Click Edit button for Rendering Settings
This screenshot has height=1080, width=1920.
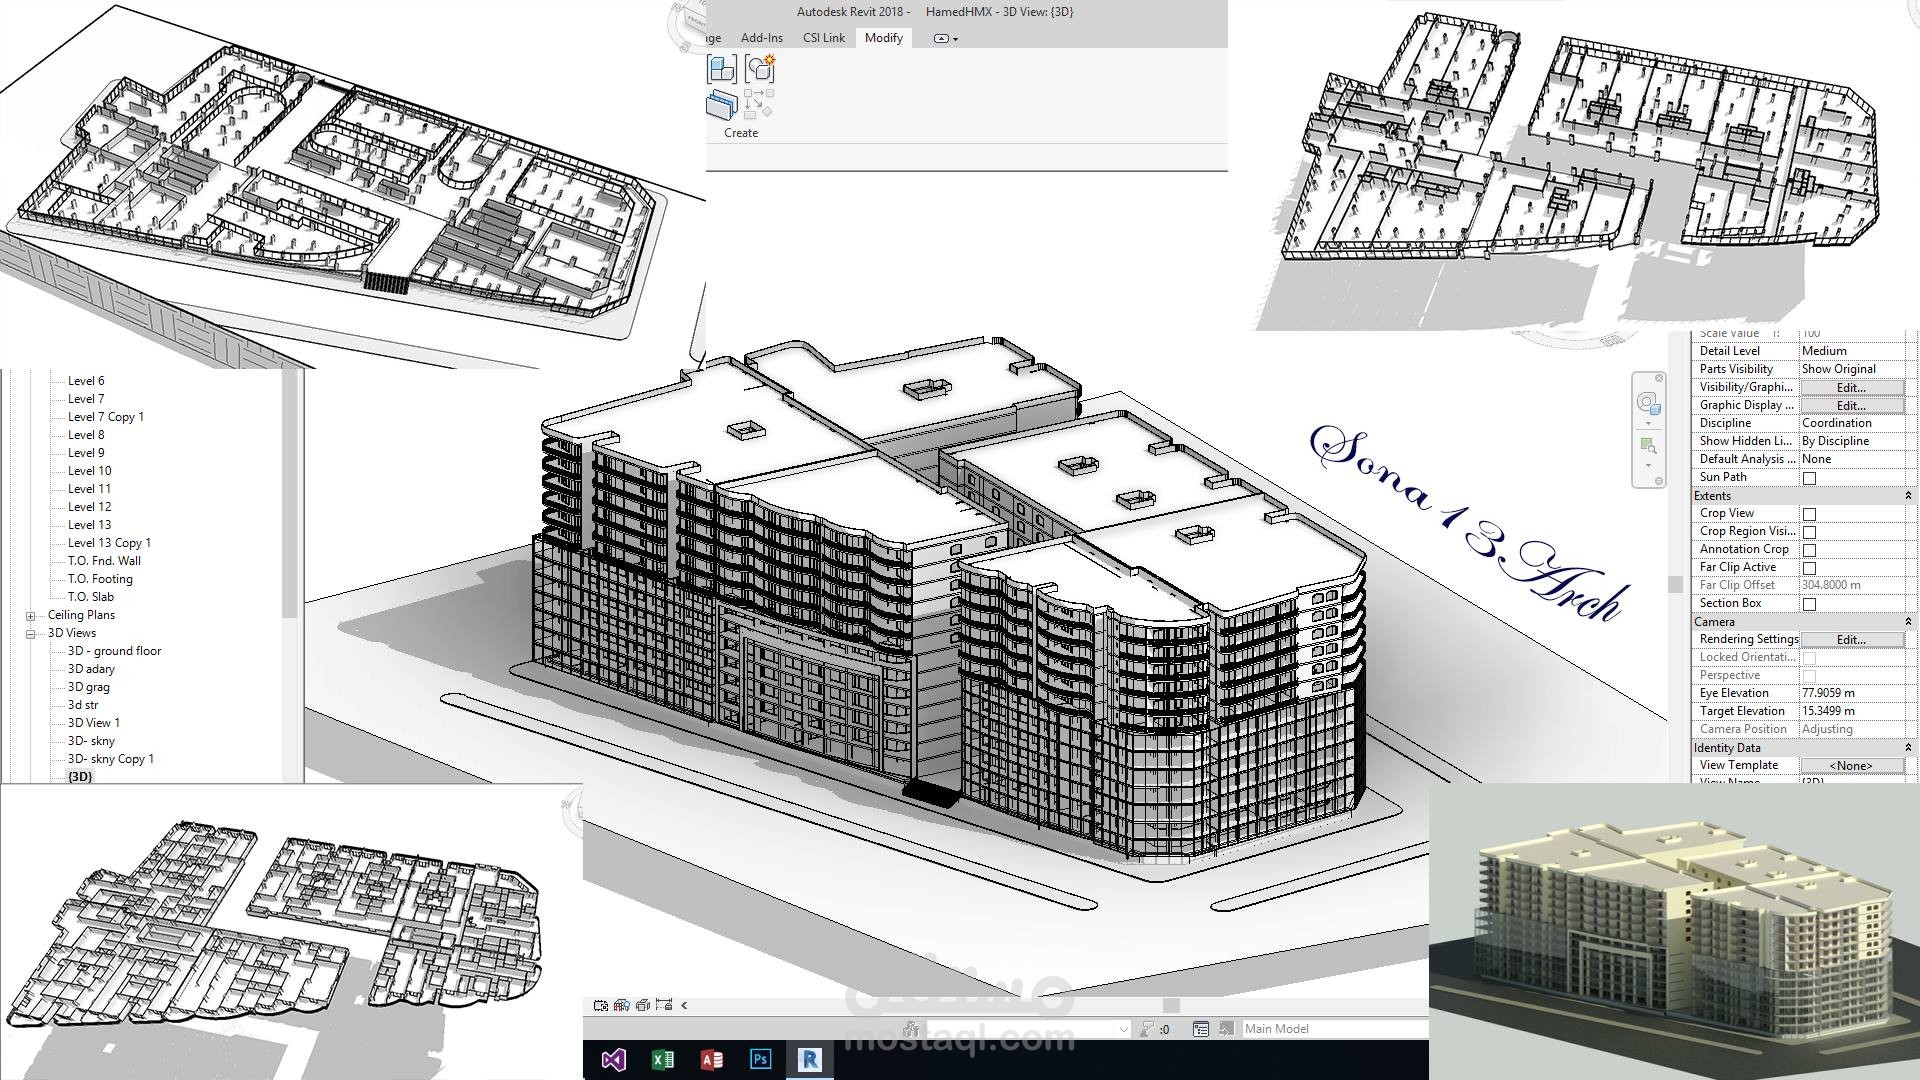[x=1850, y=640]
